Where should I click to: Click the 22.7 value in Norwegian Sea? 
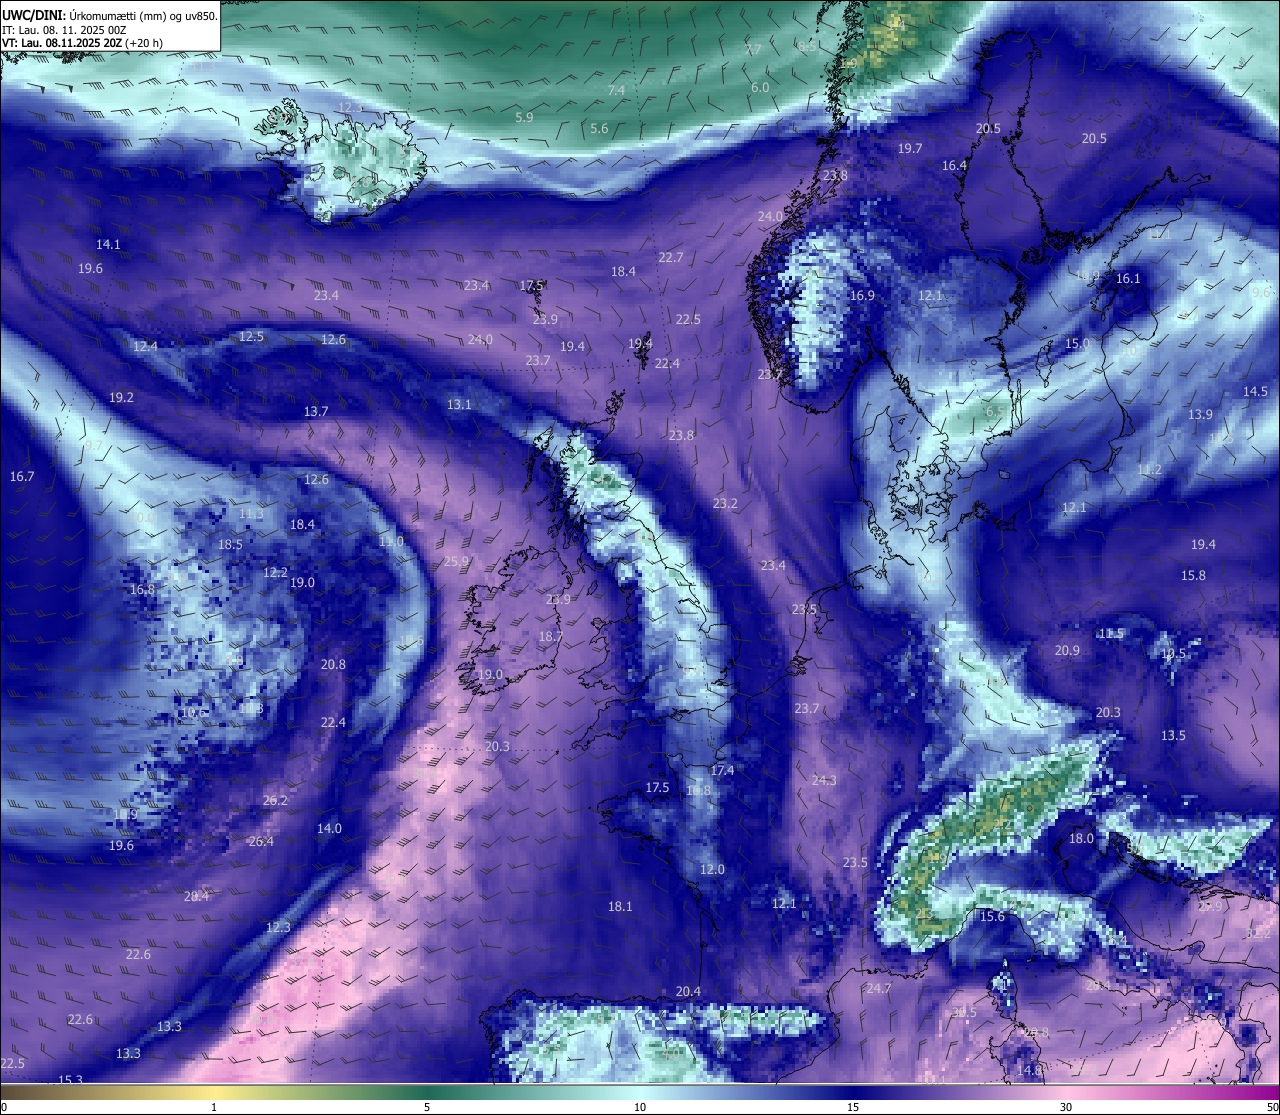coord(671,257)
